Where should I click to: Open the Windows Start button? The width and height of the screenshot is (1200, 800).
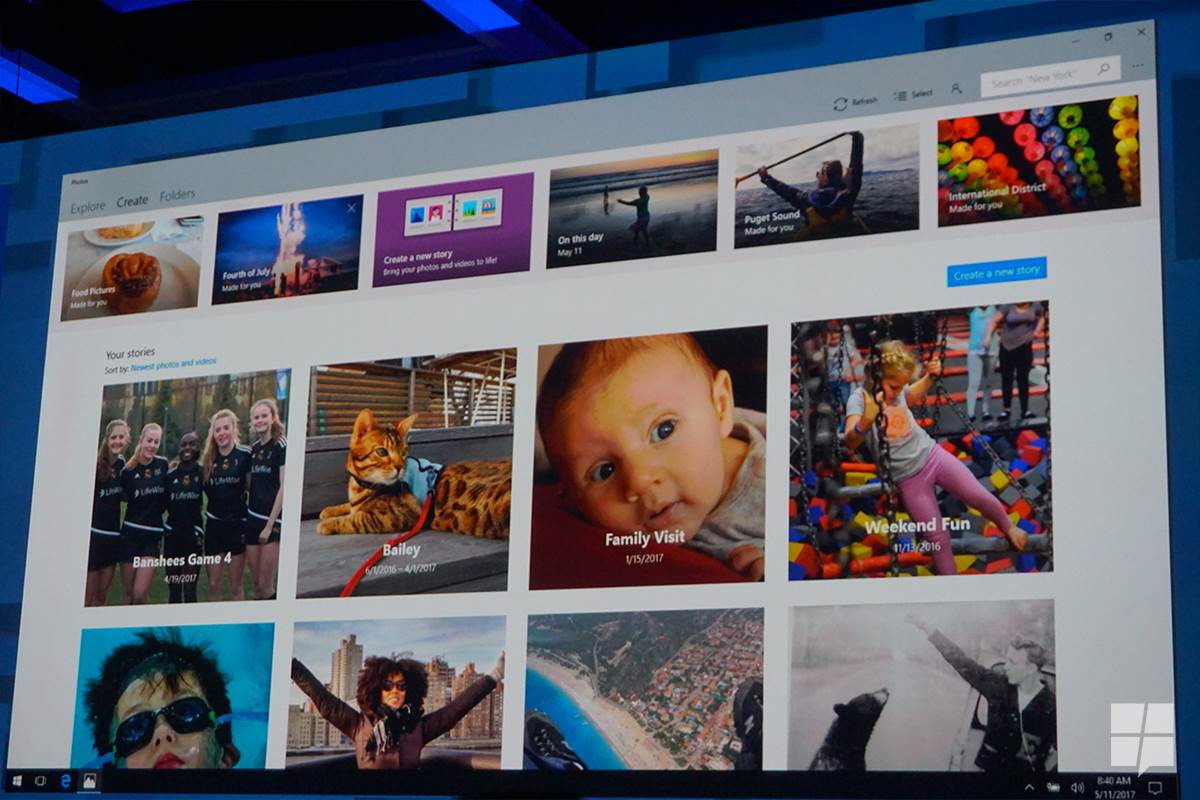[x=17, y=779]
